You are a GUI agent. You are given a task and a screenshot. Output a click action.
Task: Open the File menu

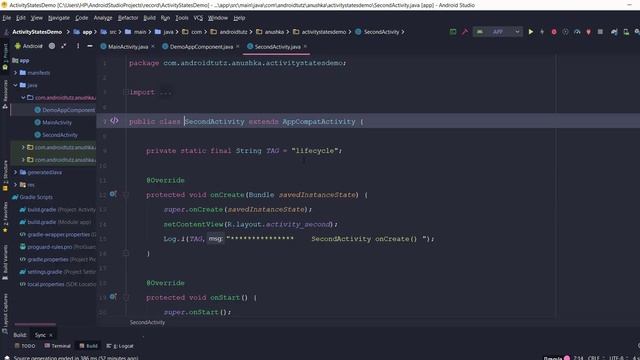pyautogui.click(x=7, y=18)
